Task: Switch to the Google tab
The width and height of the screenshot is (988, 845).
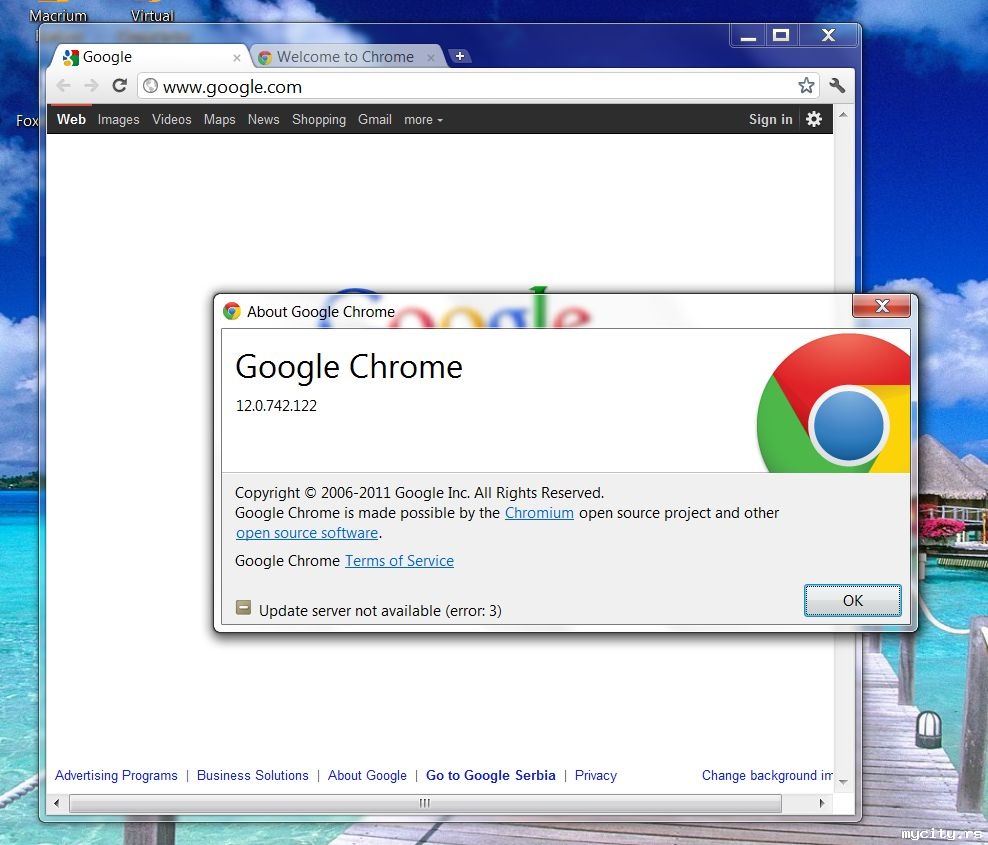Action: tap(151, 57)
